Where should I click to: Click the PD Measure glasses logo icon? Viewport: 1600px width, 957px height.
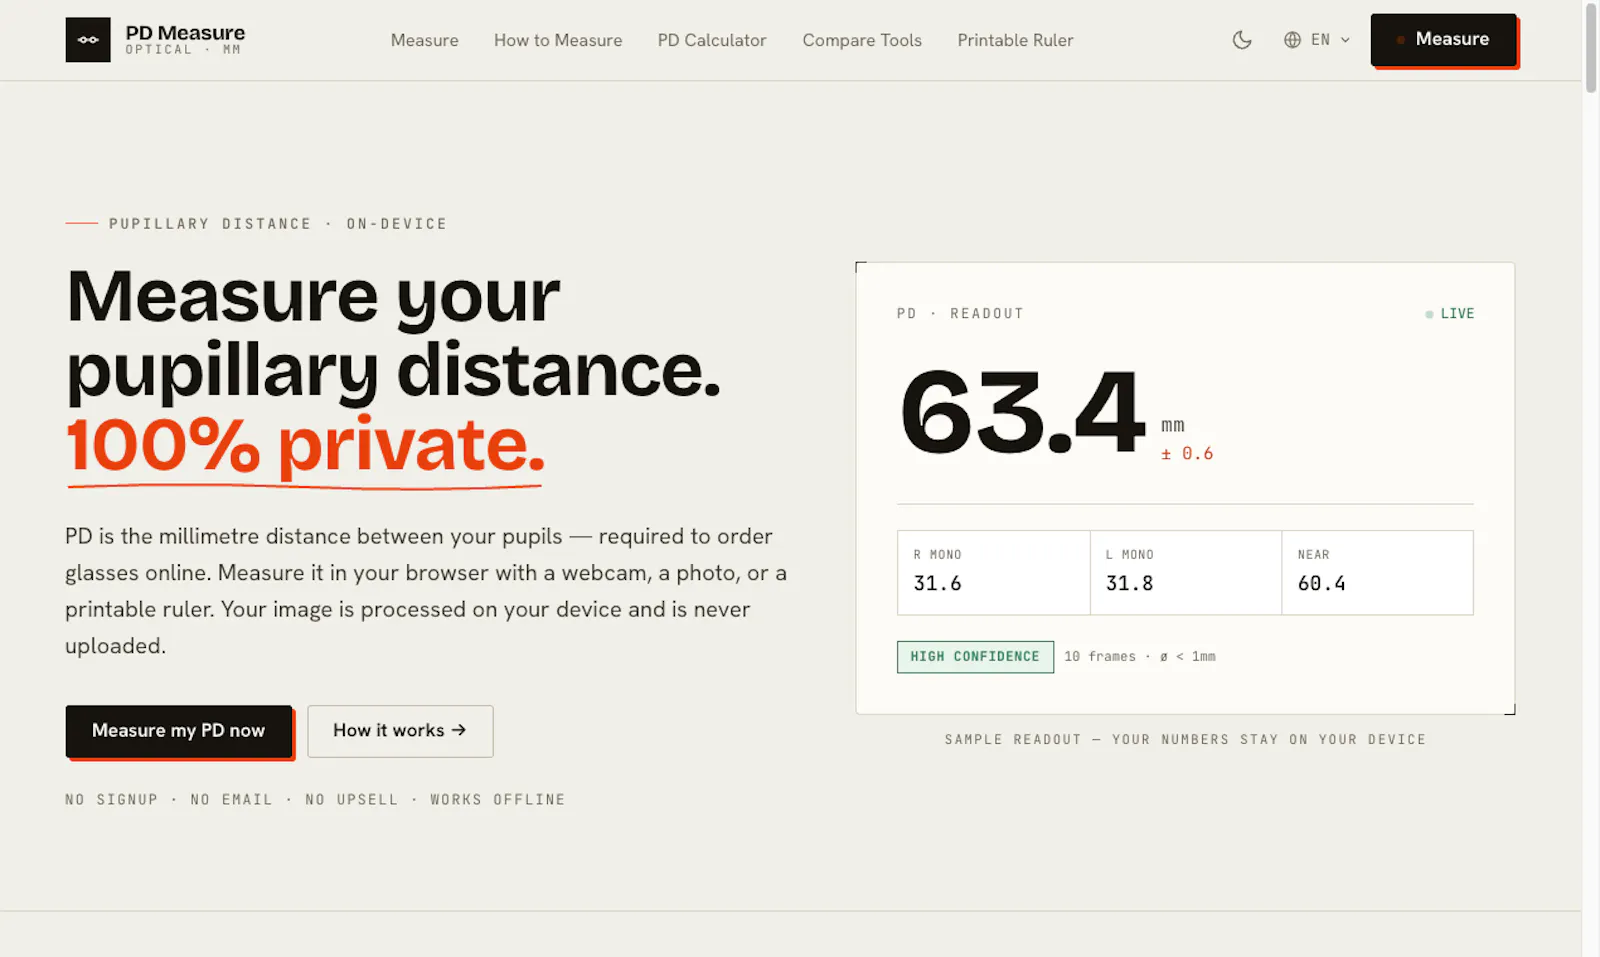(88, 40)
